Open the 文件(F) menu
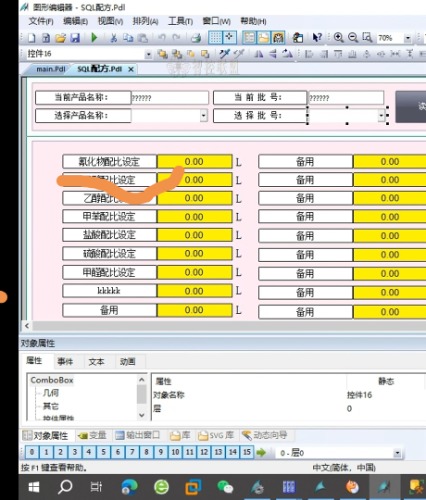This screenshot has height=500, width=426. coord(41,21)
